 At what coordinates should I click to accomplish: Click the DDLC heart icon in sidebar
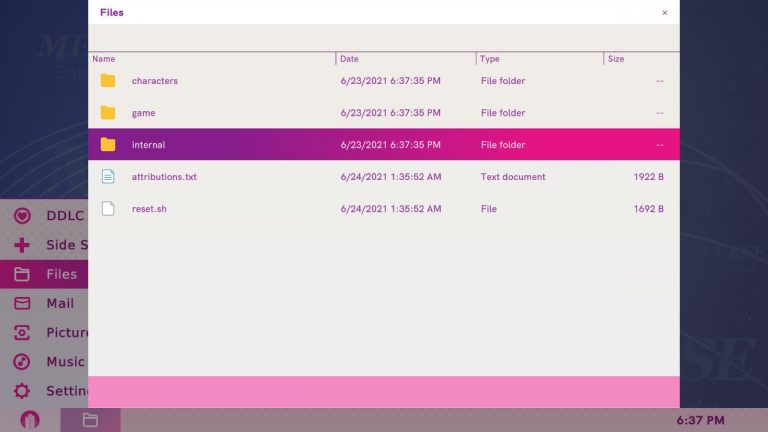pos(22,216)
